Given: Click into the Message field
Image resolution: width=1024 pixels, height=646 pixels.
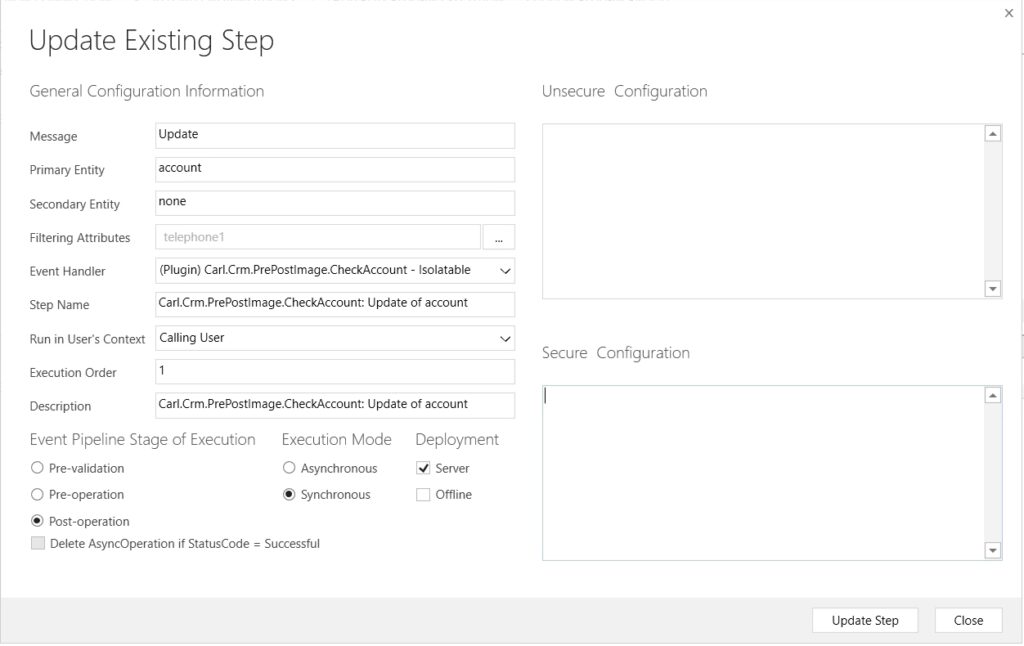Looking at the screenshot, I should click(x=335, y=135).
